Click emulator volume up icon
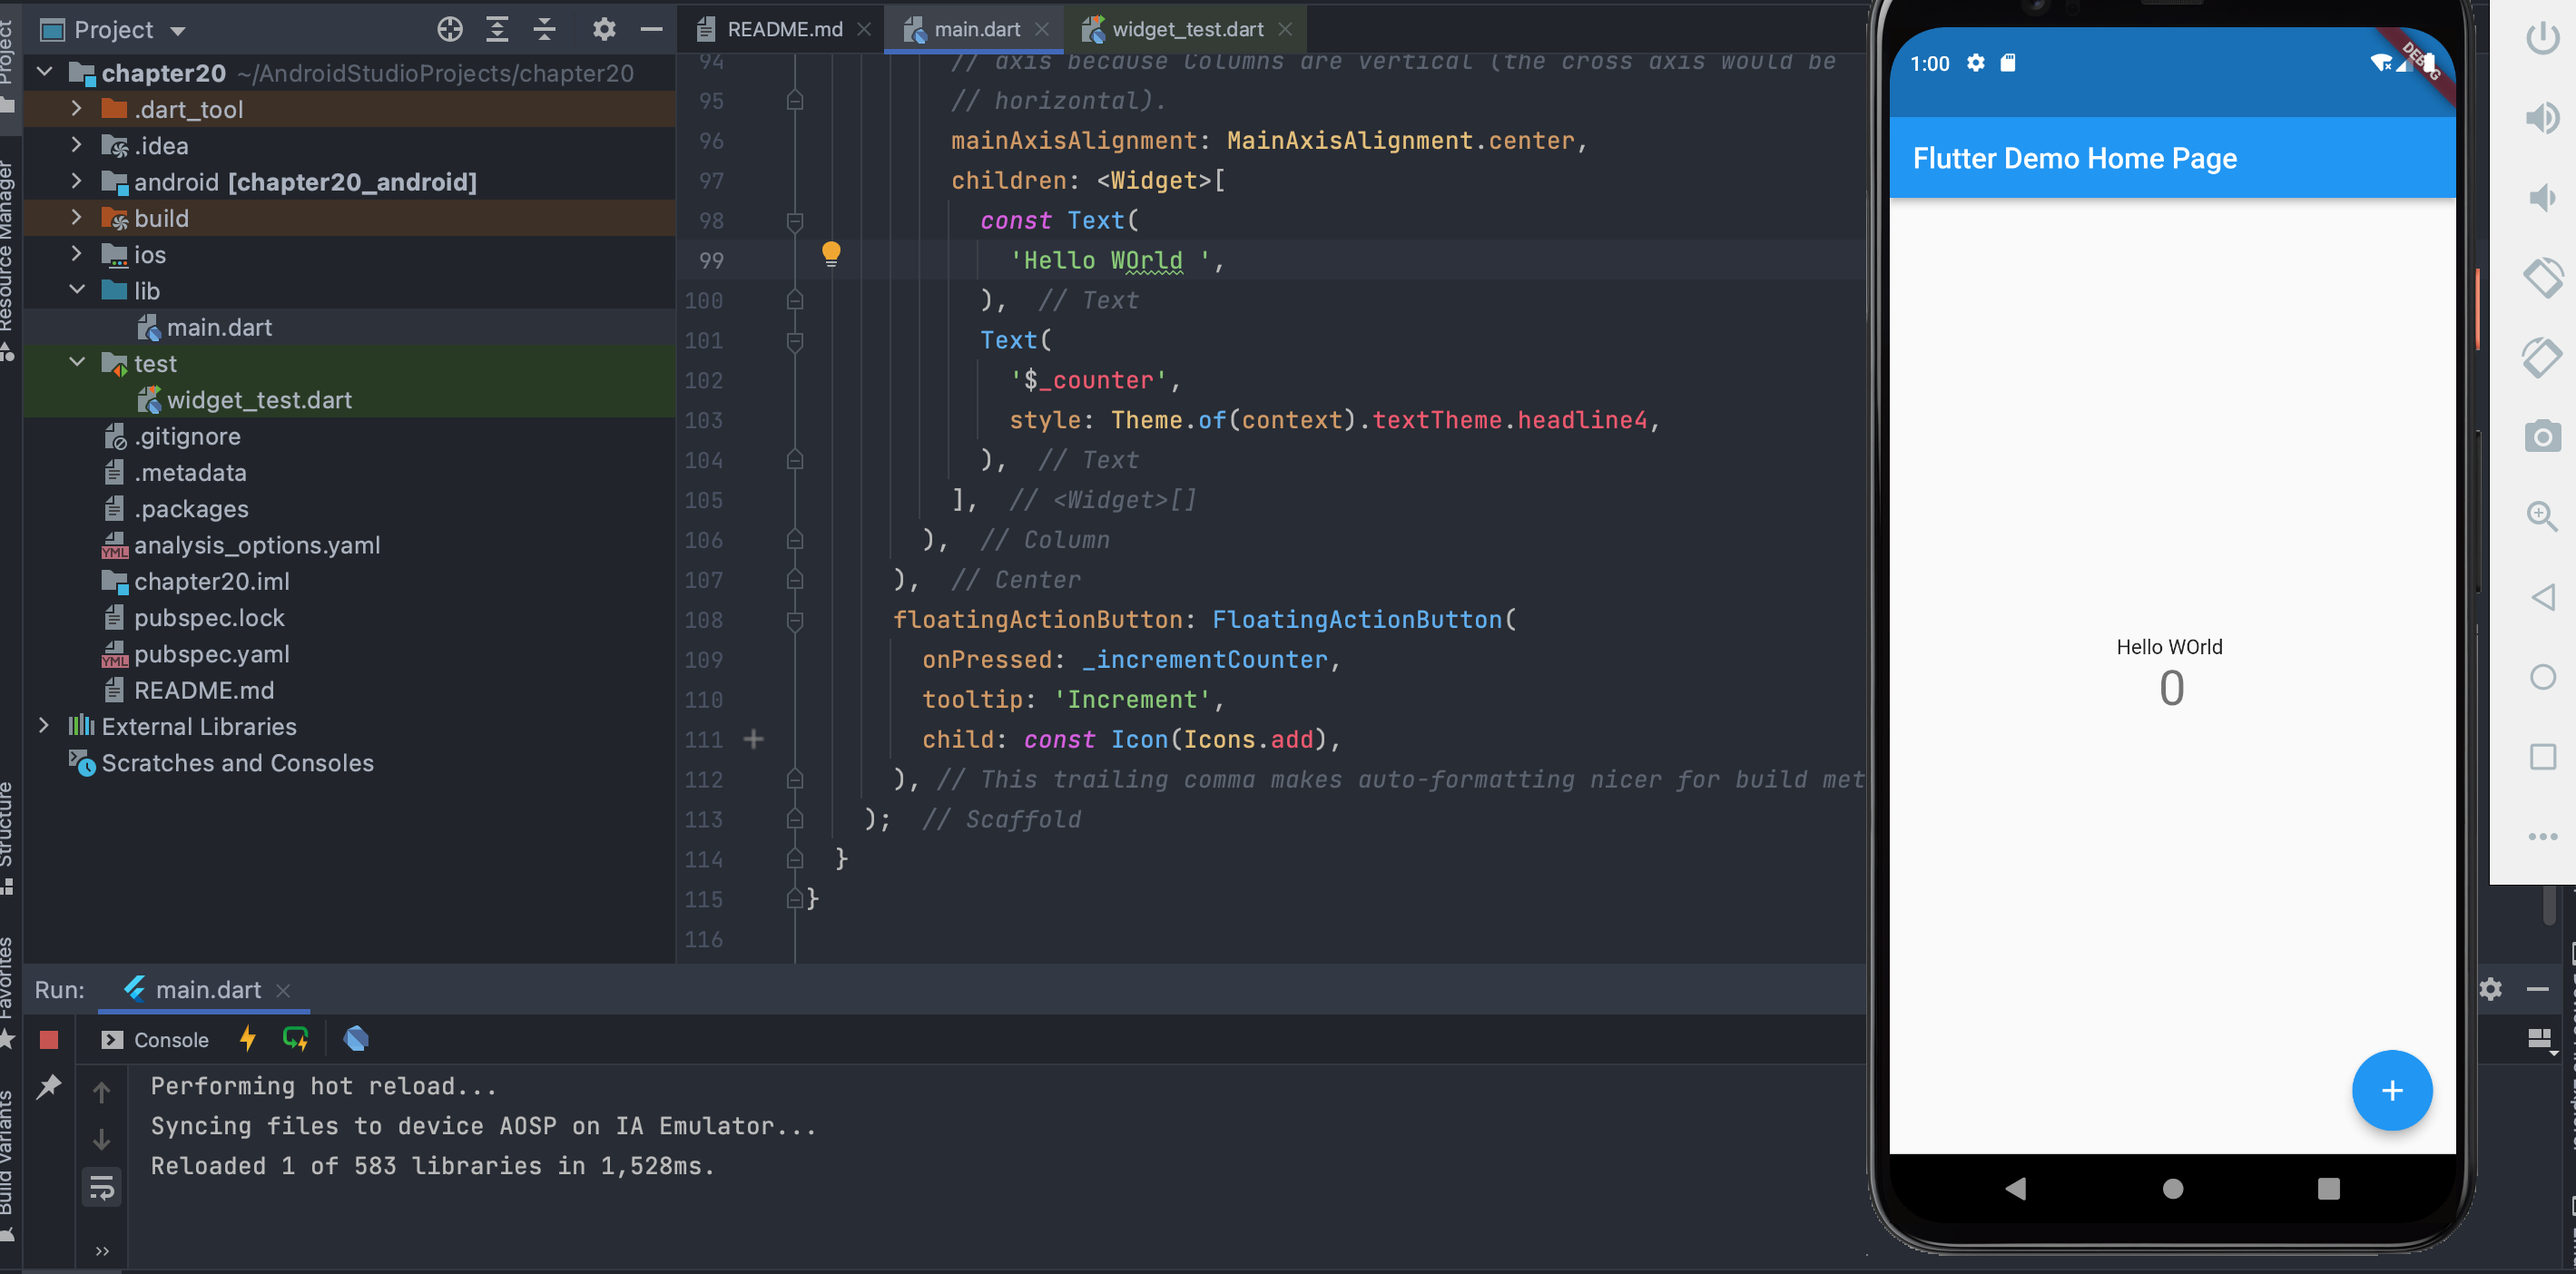The height and width of the screenshot is (1274, 2576). [x=2543, y=118]
